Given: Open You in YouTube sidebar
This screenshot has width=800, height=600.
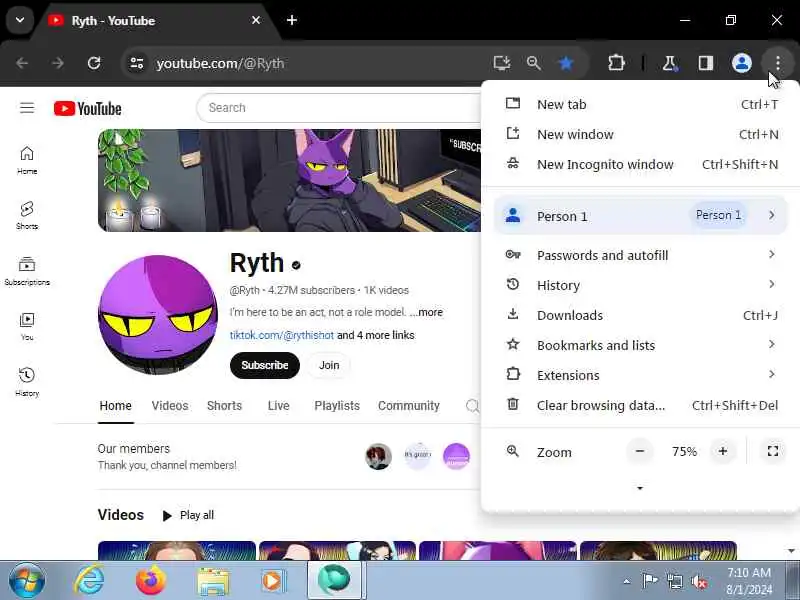Looking at the screenshot, I should (27, 327).
